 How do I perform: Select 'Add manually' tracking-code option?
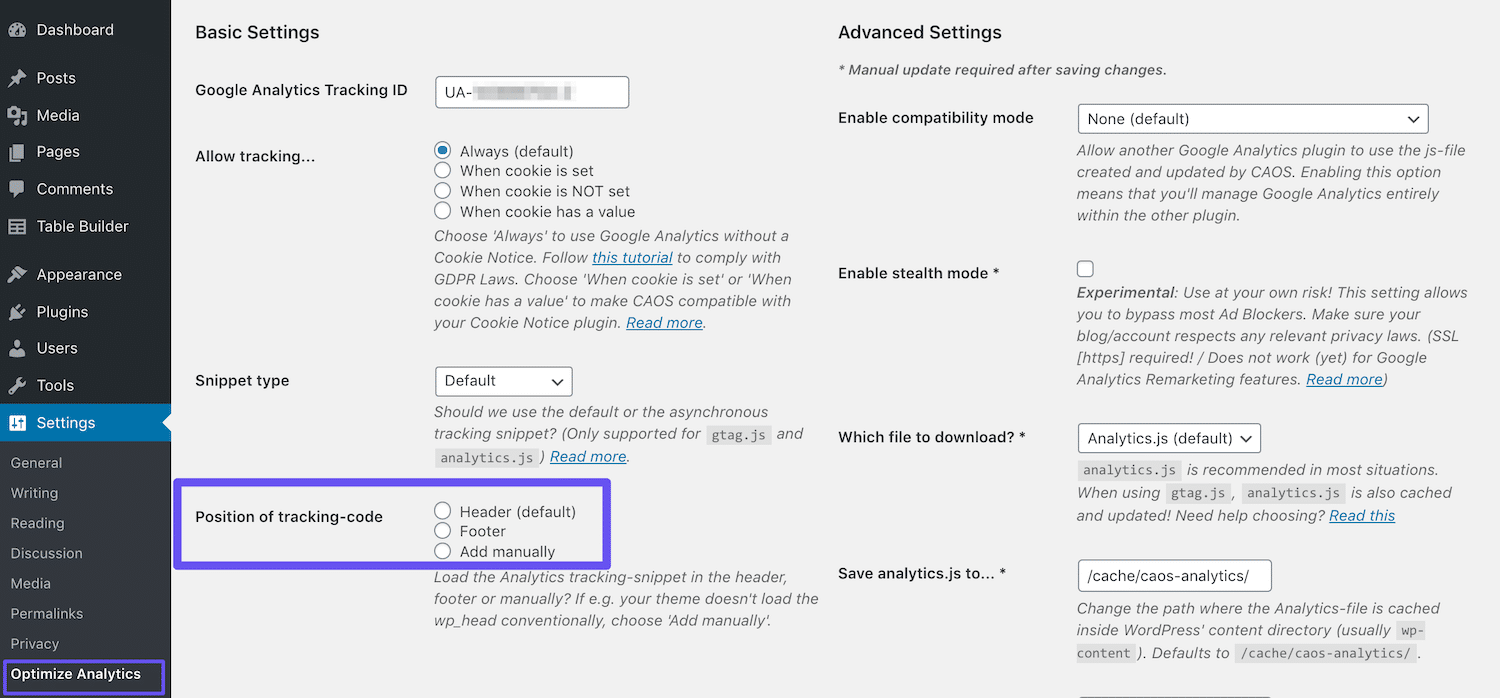(x=443, y=551)
